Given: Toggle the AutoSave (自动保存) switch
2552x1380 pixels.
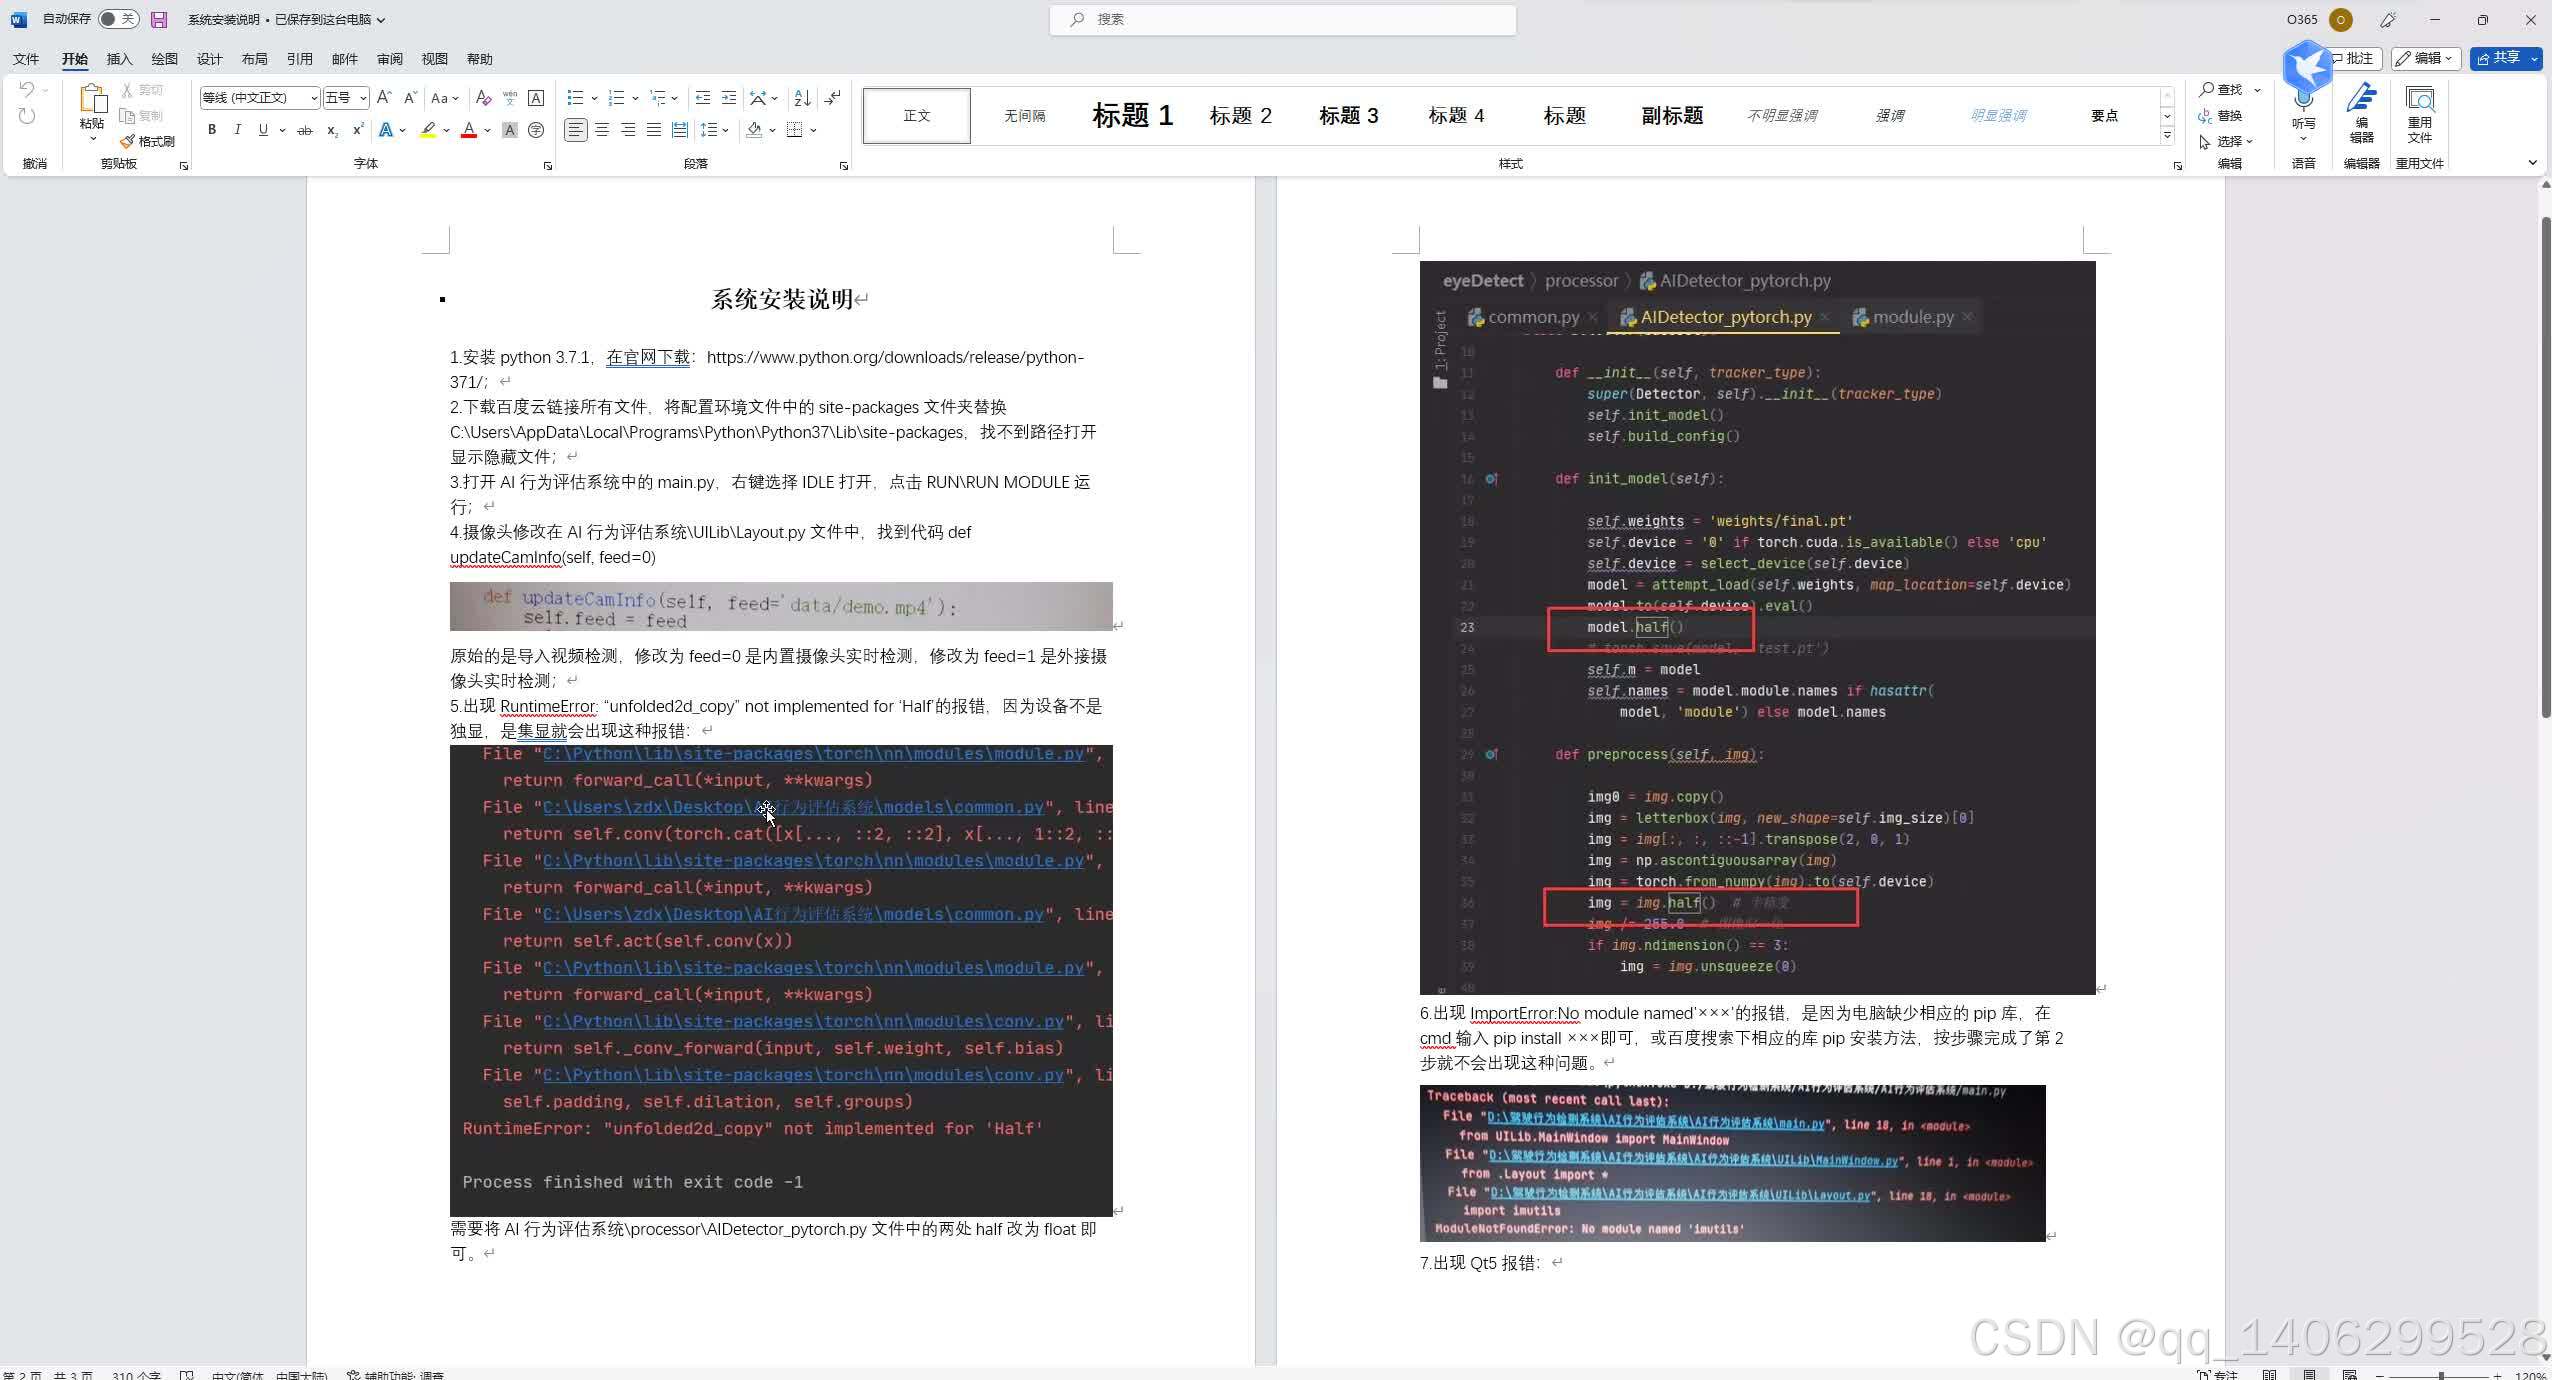Looking at the screenshot, I should pos(119,19).
